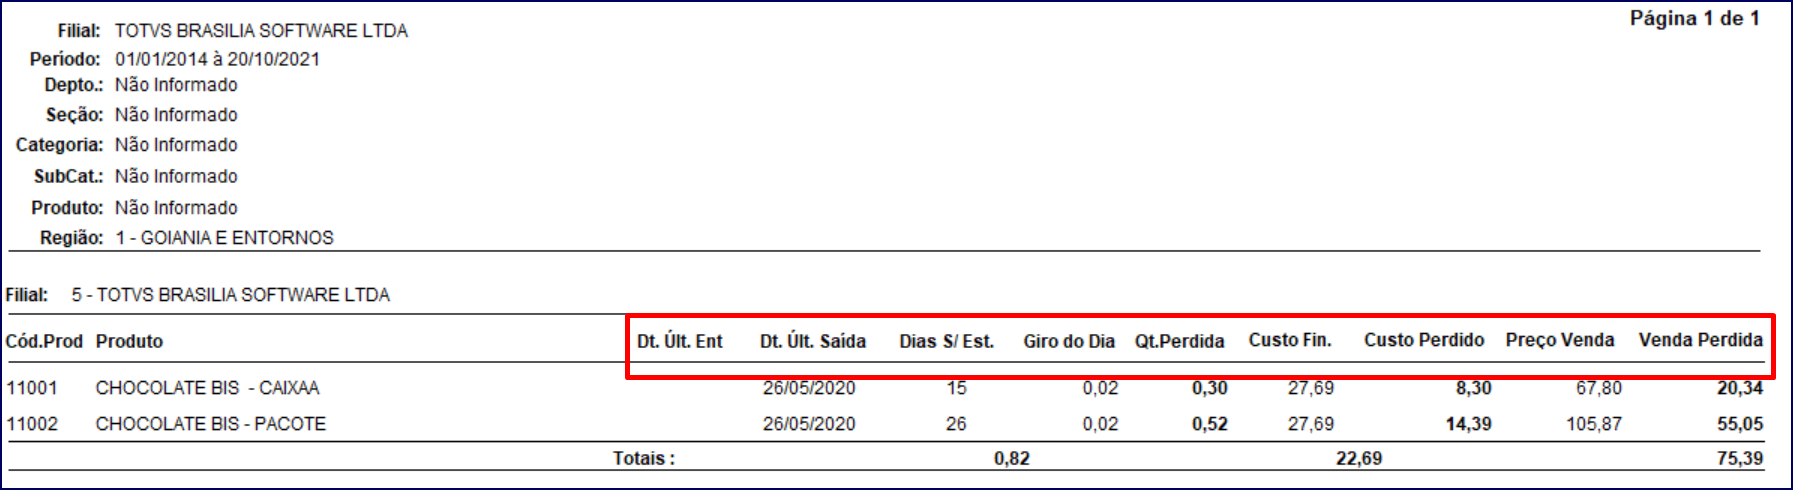Click the 'Venda Perdida' column header
The image size is (1793, 490).
click(x=1701, y=340)
